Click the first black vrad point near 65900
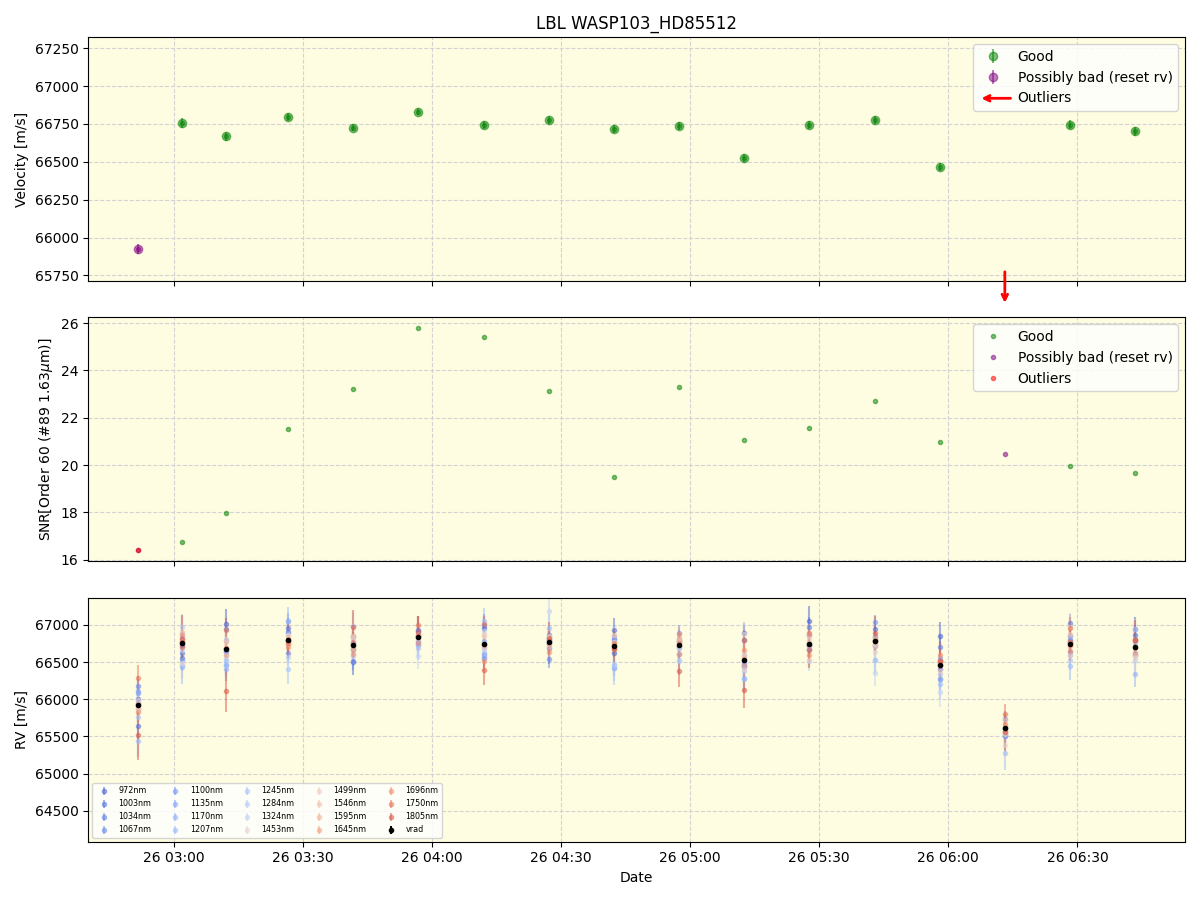 138,705
